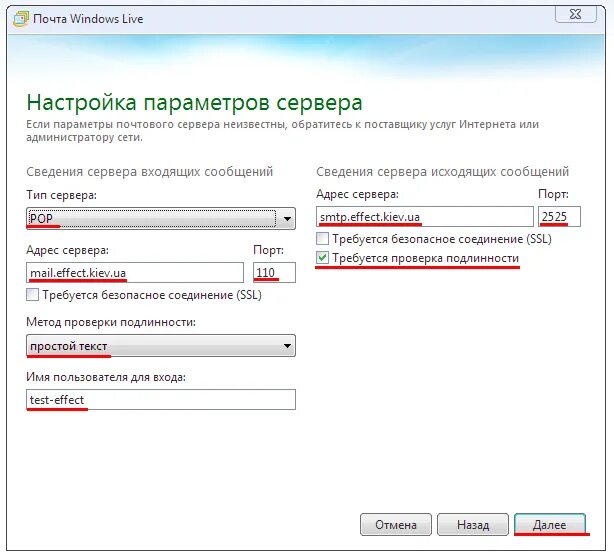
Task: Click the incoming server address field mail.effect.kiev.ua
Action: click(135, 273)
